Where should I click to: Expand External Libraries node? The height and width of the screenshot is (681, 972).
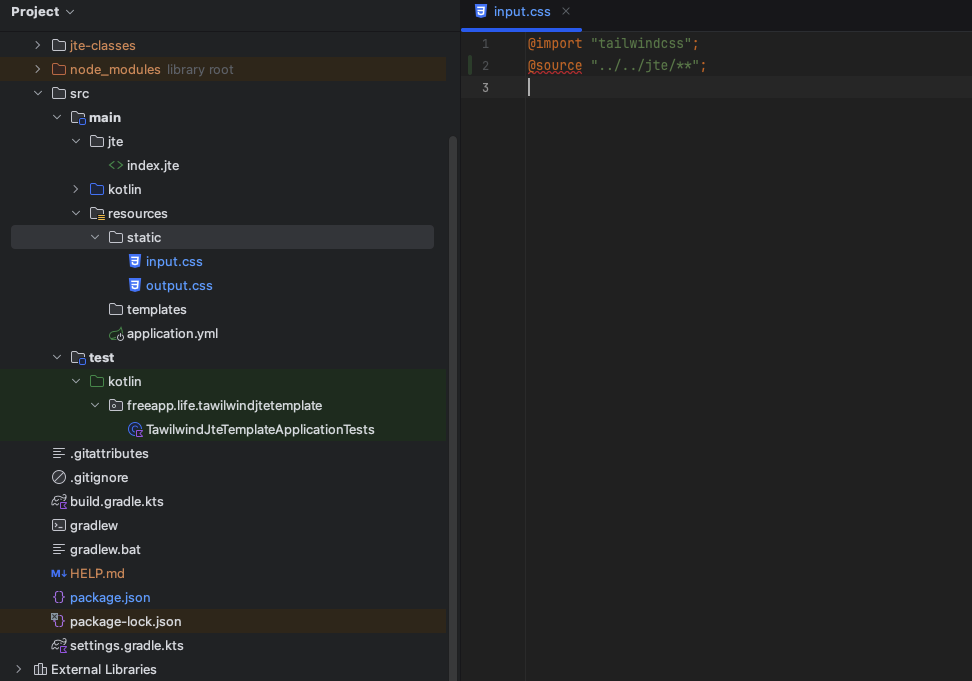click(19, 669)
